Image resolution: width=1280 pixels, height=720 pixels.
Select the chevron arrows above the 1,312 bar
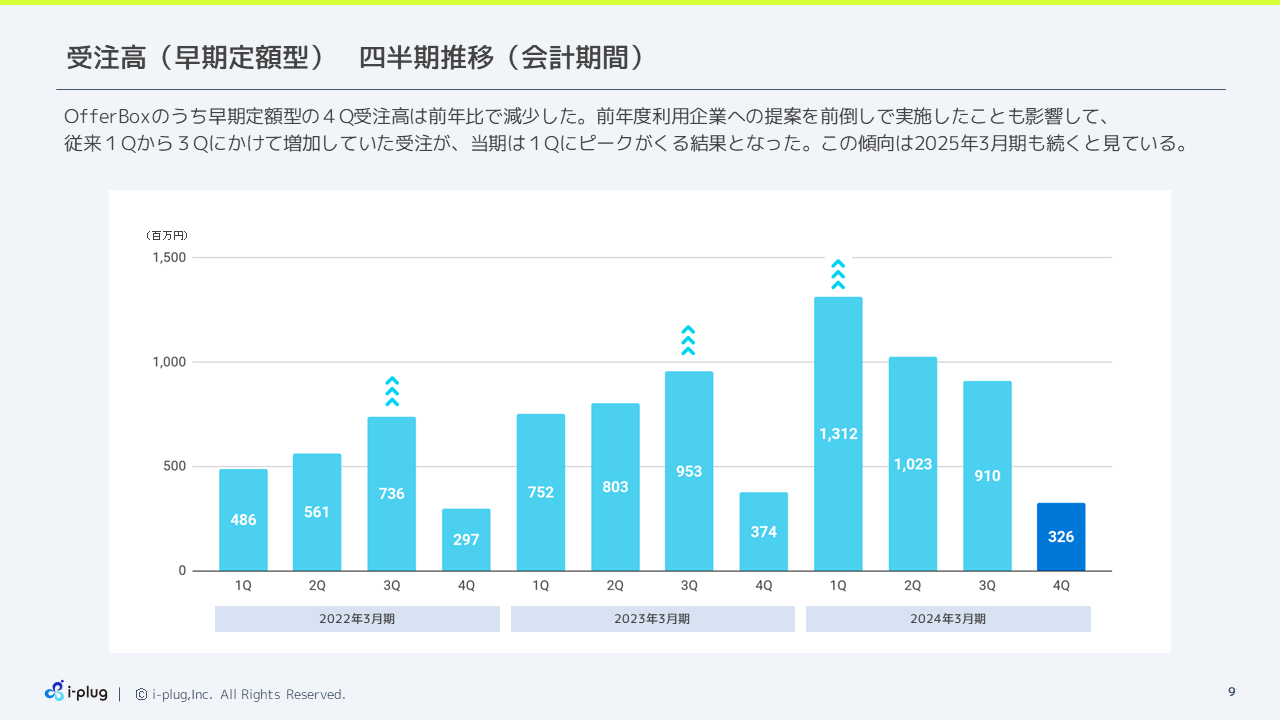point(838,274)
